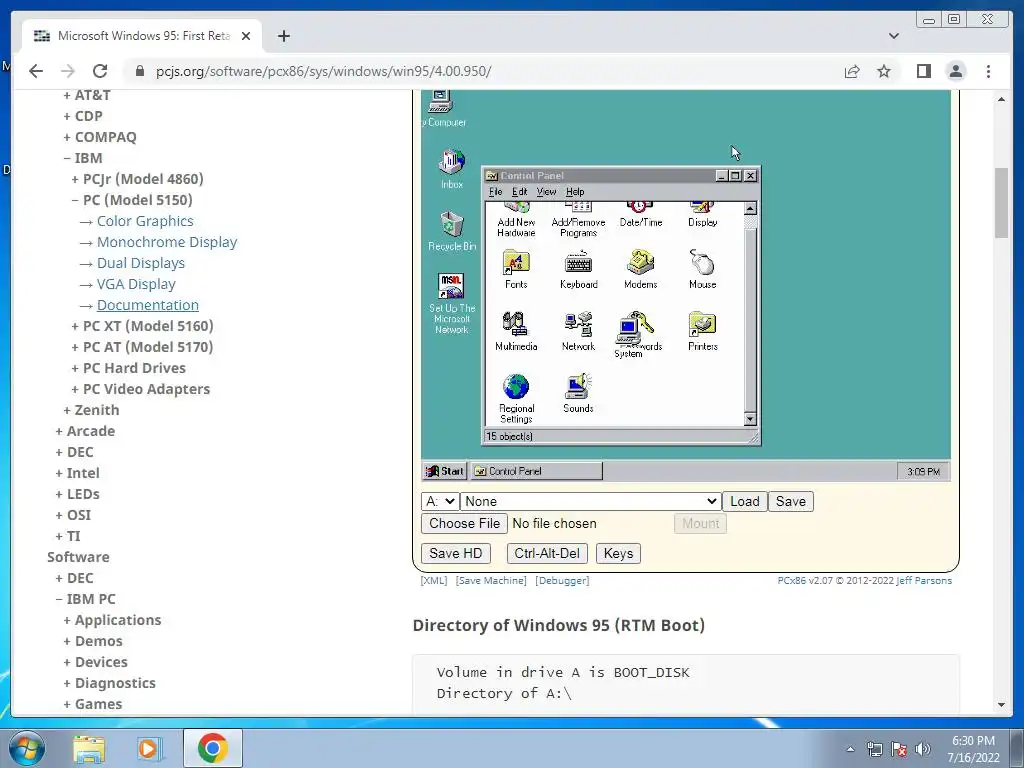Open the File menu in Control Panel
This screenshot has height=768, width=1024.
(x=496, y=192)
